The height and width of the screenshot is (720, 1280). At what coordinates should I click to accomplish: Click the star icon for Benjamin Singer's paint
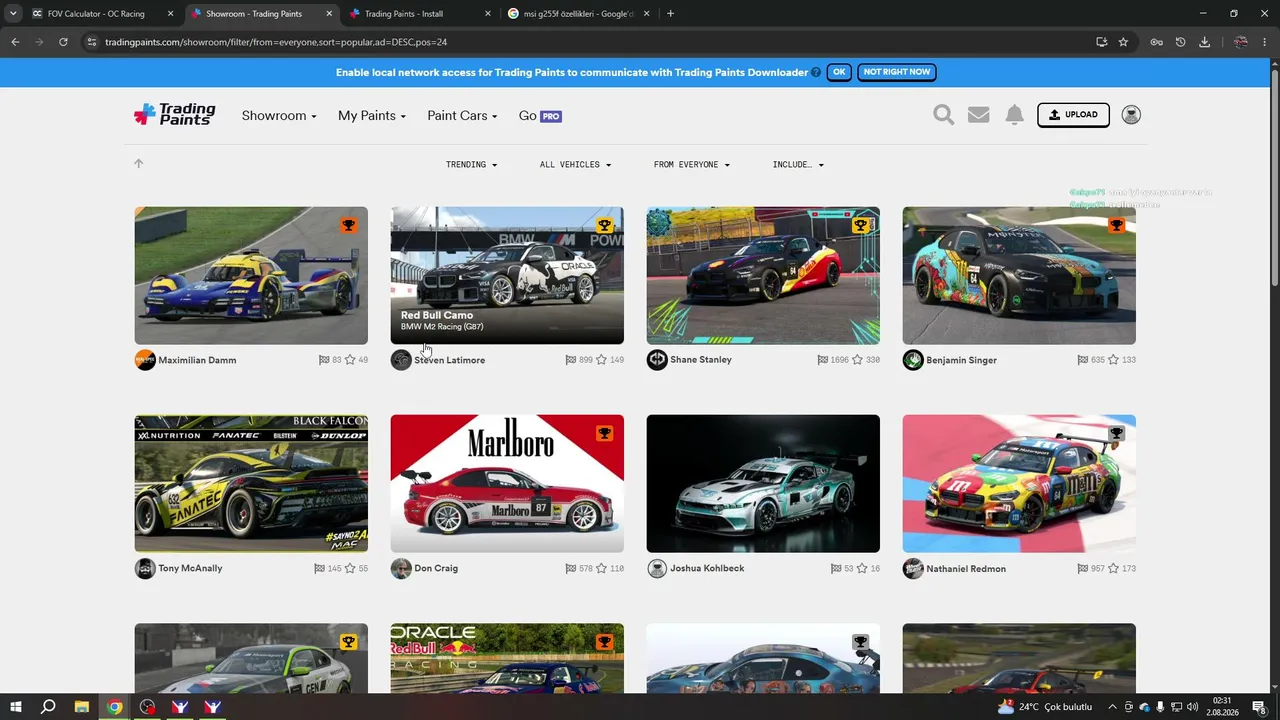click(x=1113, y=360)
